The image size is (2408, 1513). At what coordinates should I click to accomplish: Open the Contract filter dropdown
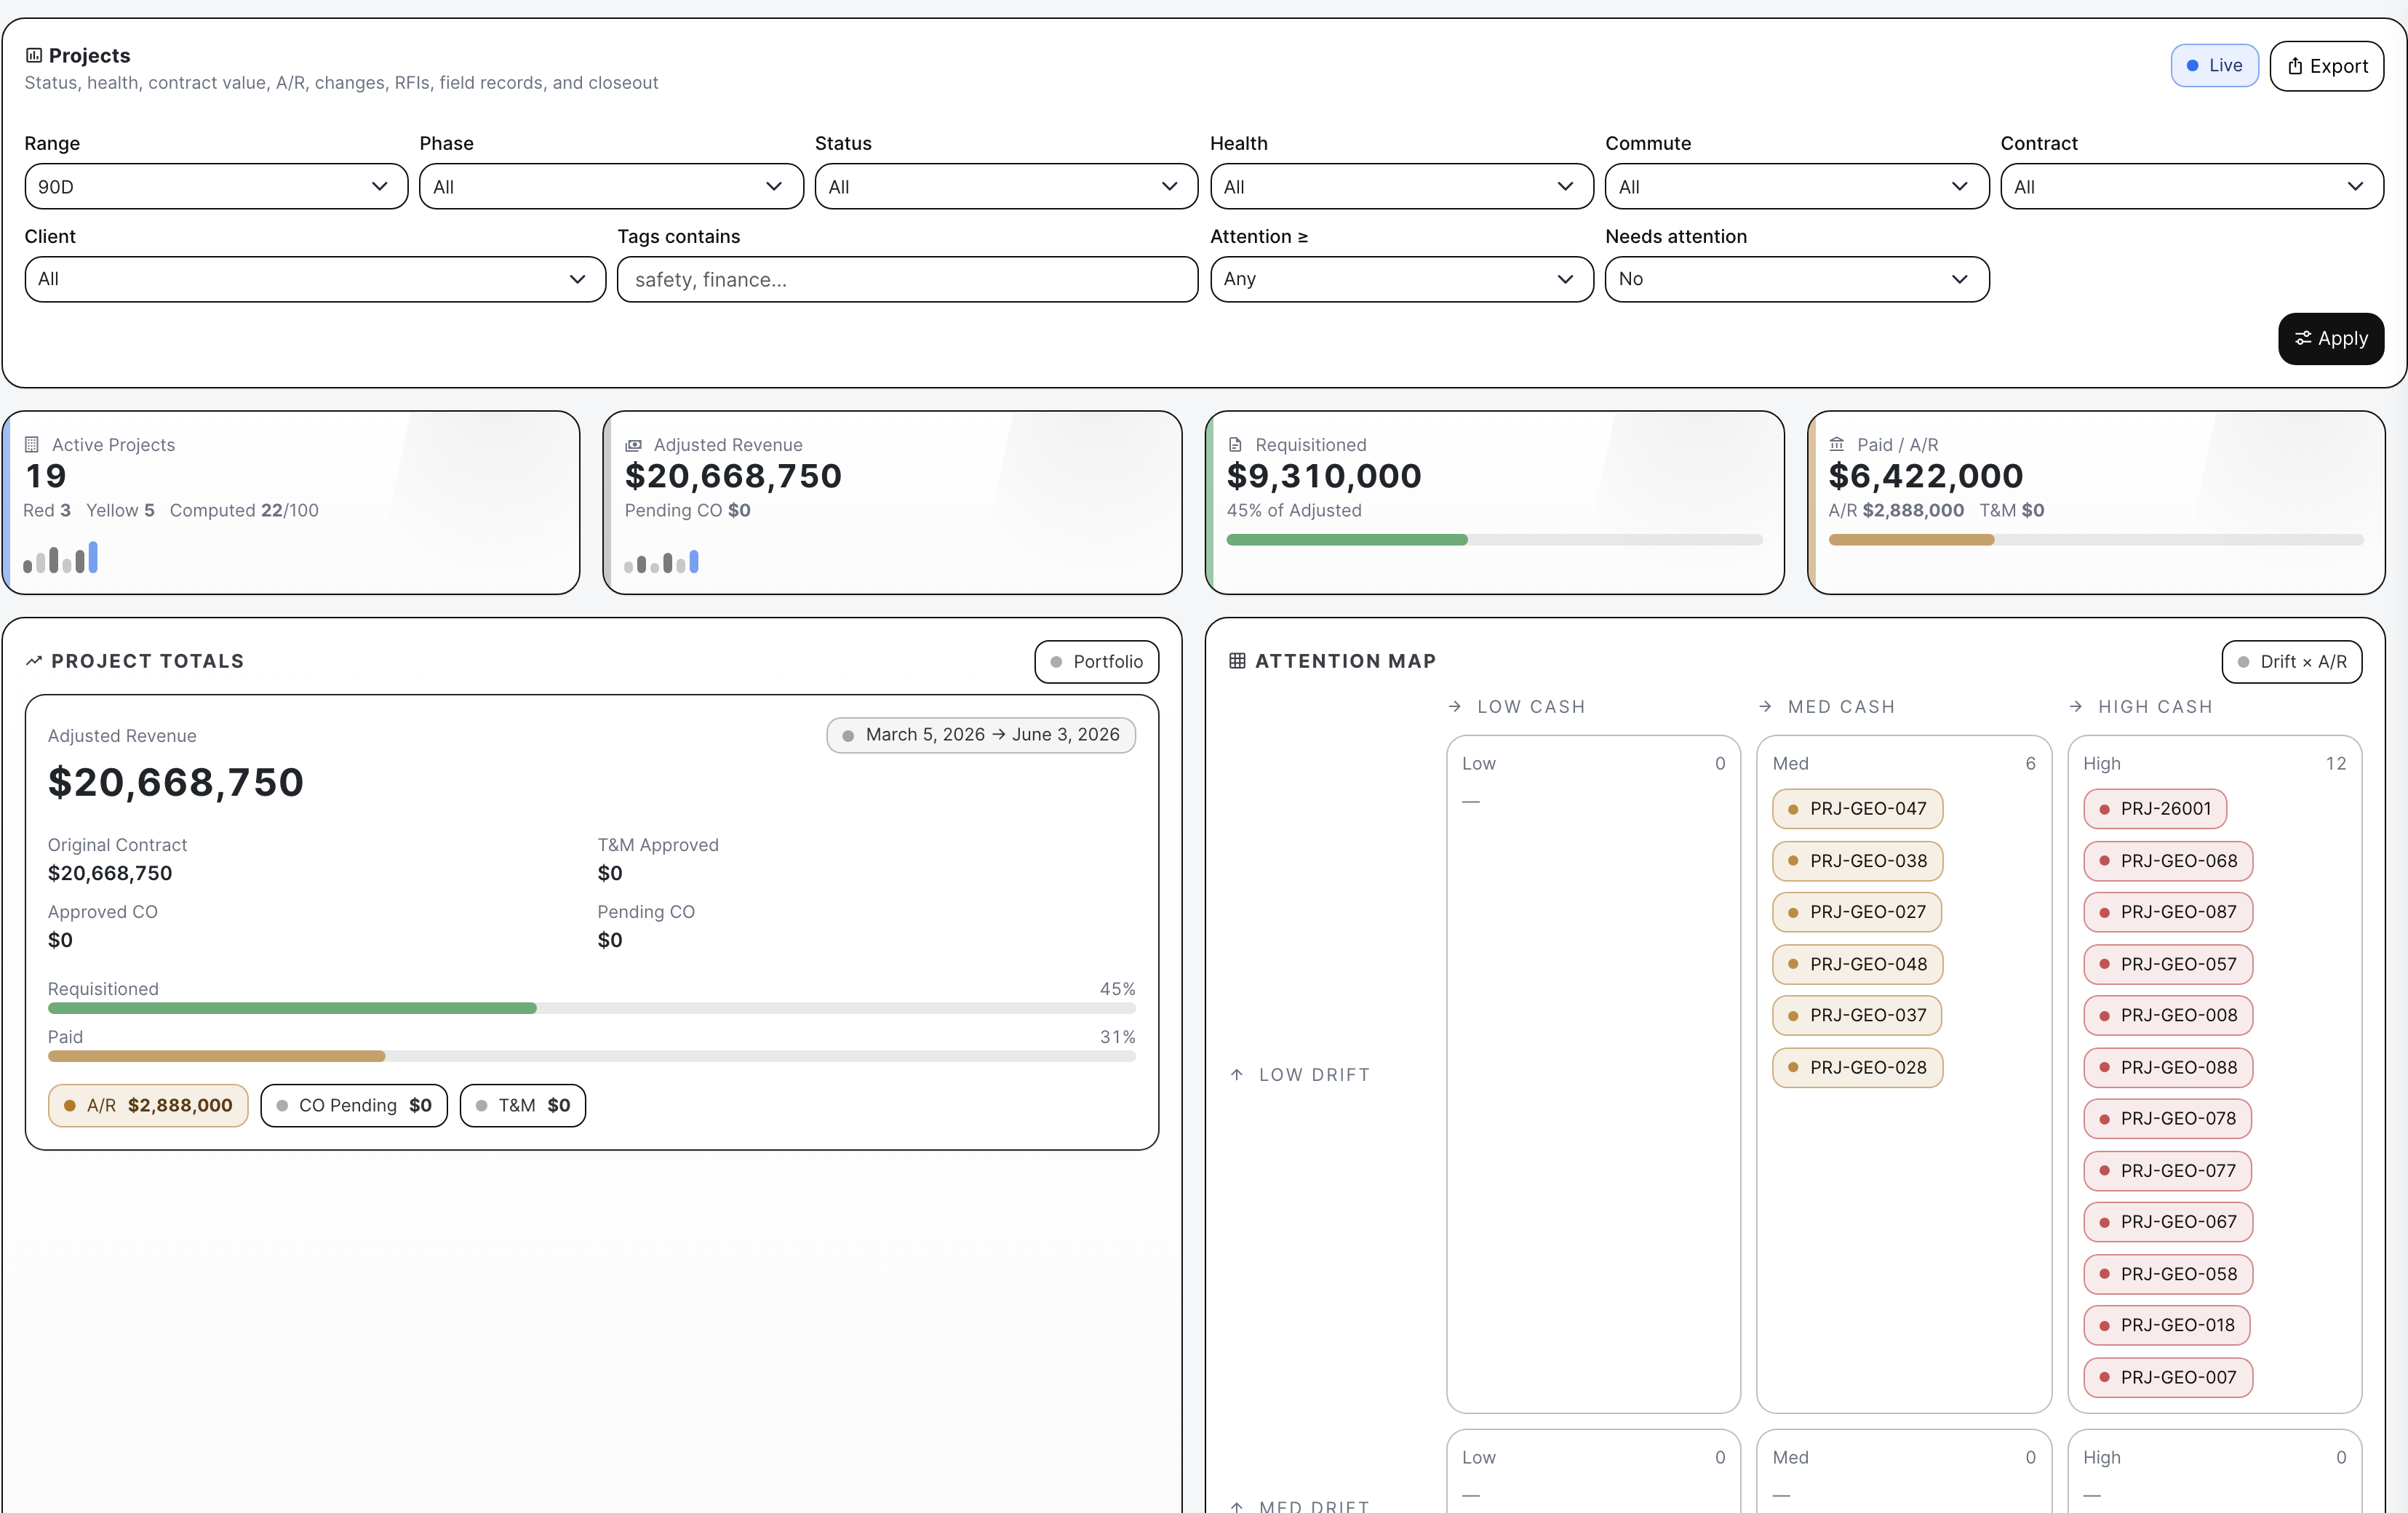(x=2192, y=186)
